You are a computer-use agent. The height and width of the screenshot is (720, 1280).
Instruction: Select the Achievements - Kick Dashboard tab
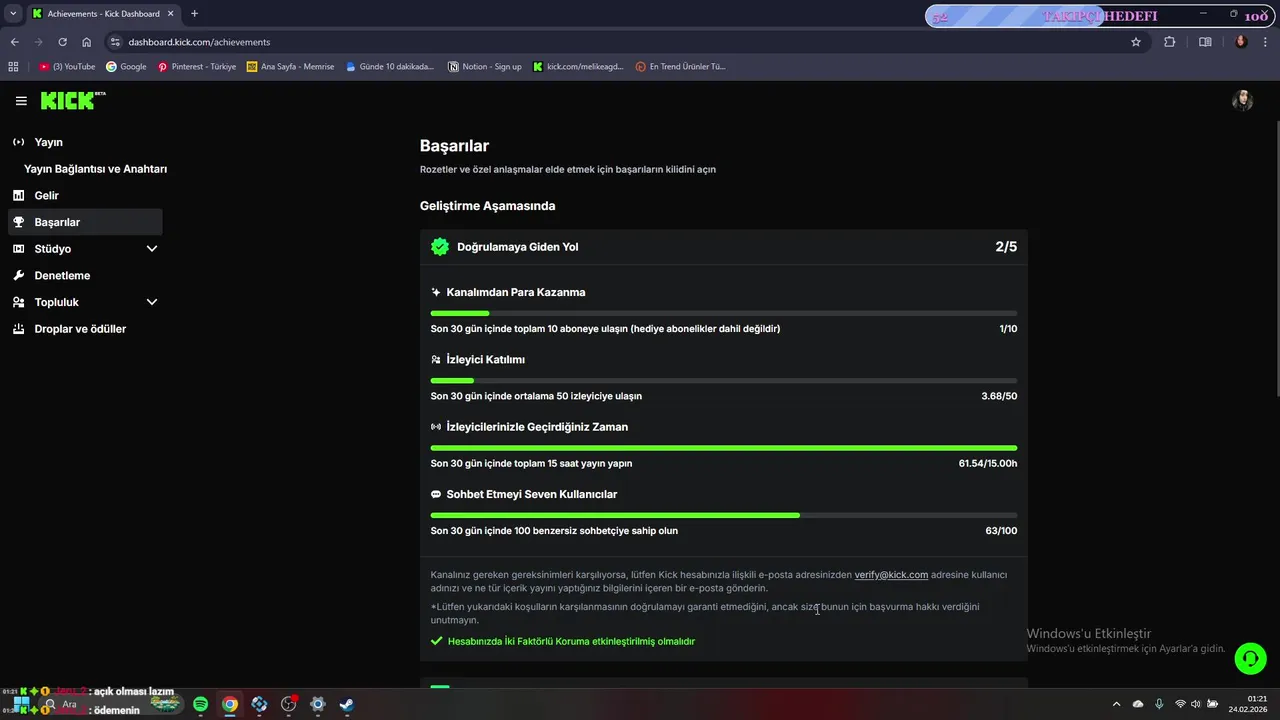[102, 14]
